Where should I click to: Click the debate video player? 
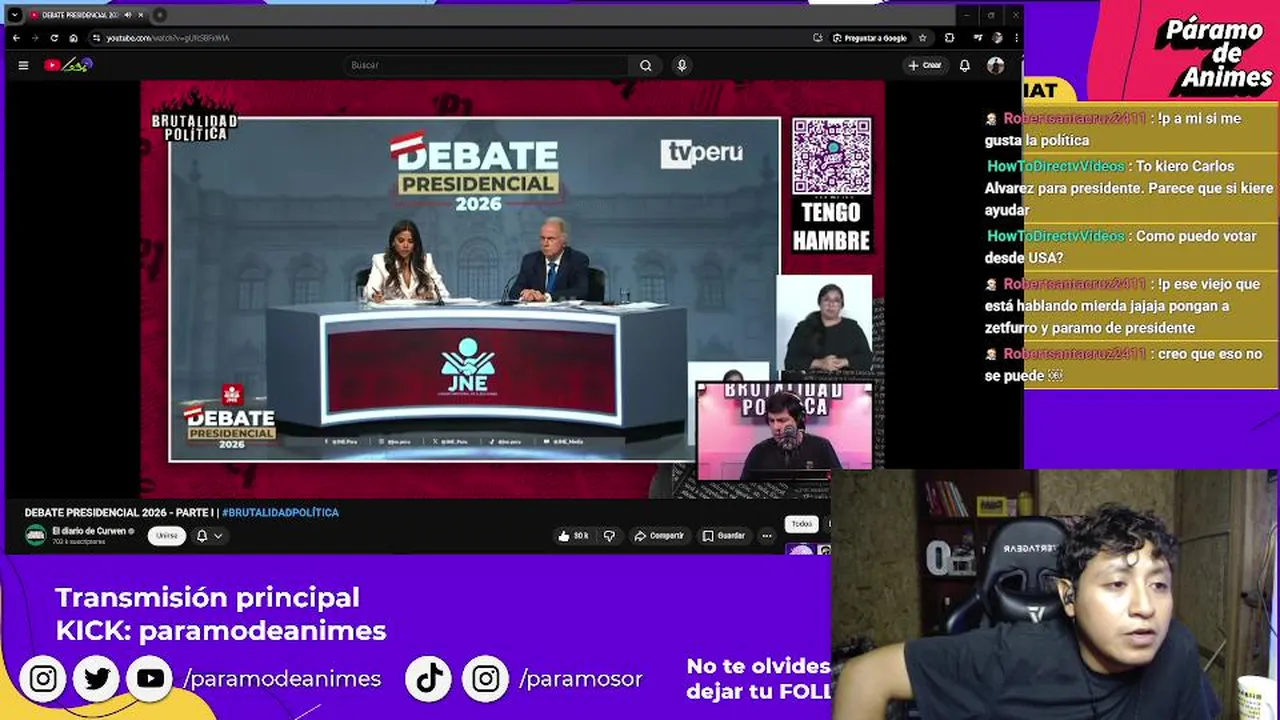512,290
